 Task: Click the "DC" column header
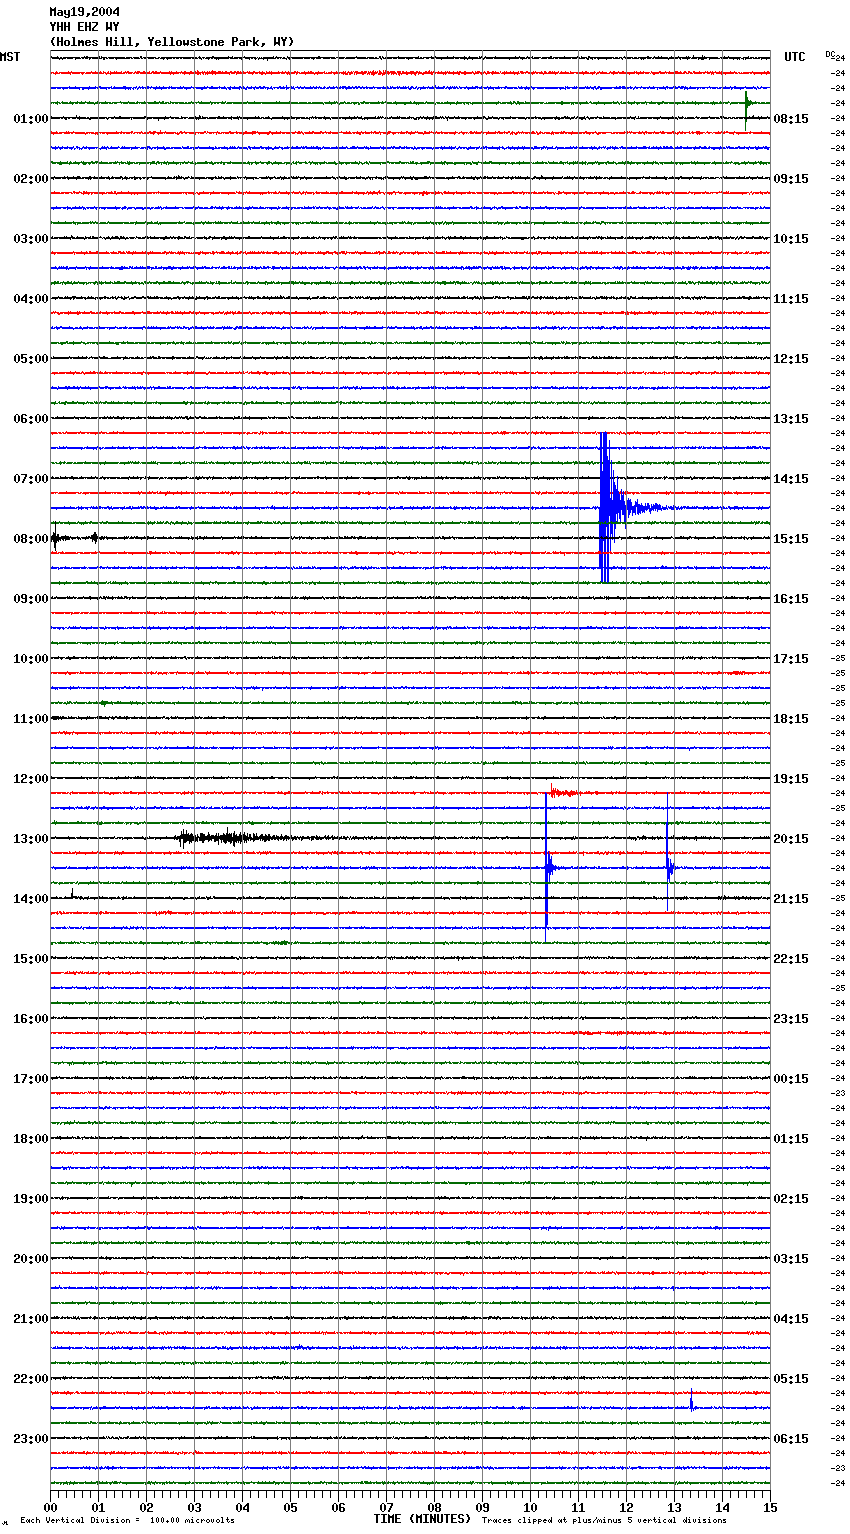pyautogui.click(x=830, y=54)
